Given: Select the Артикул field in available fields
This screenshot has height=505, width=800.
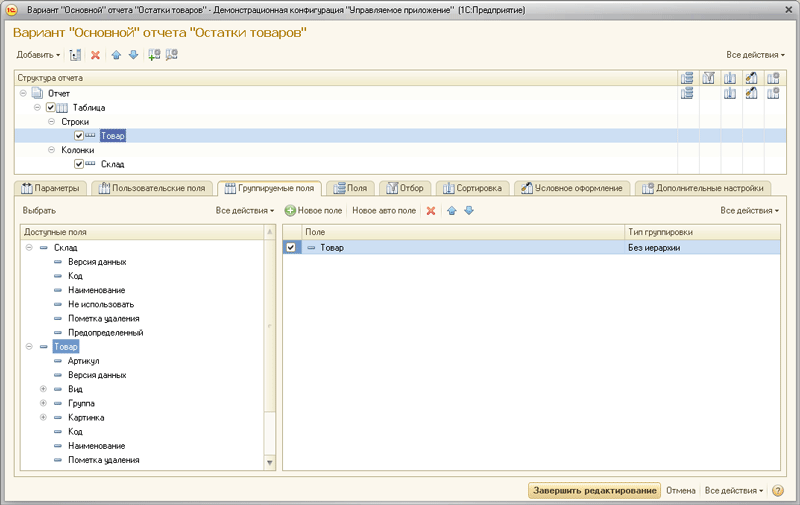Looking at the screenshot, I should tap(83, 361).
